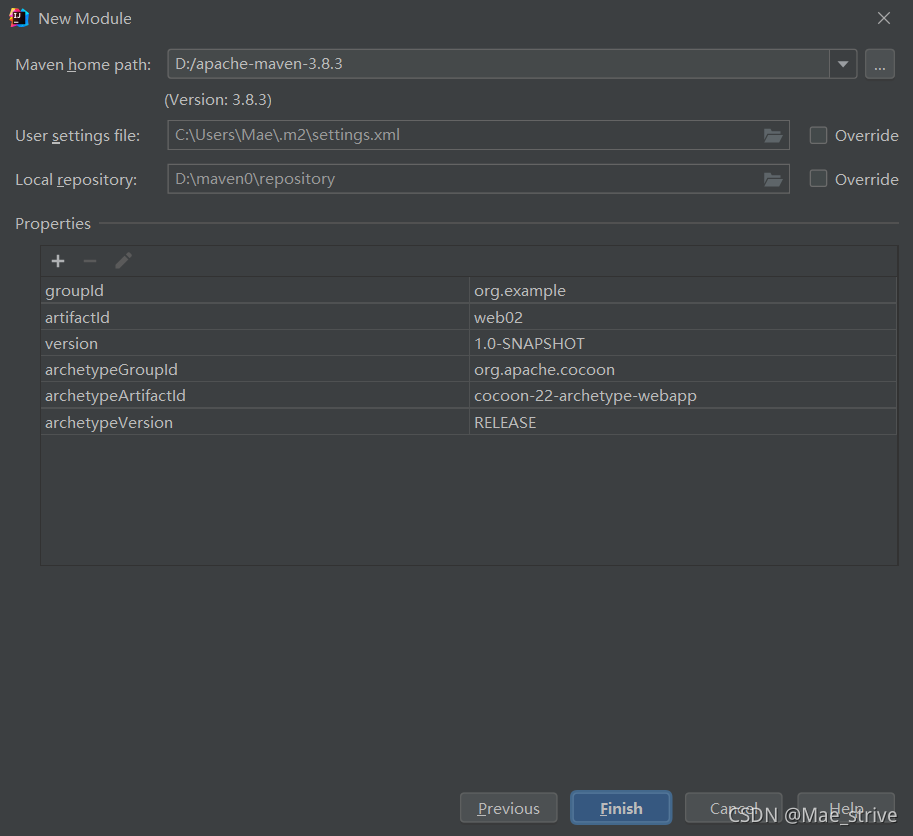Screen dimensions: 913x836
Task: Click the web02 value cell
Action: click(x=683, y=317)
